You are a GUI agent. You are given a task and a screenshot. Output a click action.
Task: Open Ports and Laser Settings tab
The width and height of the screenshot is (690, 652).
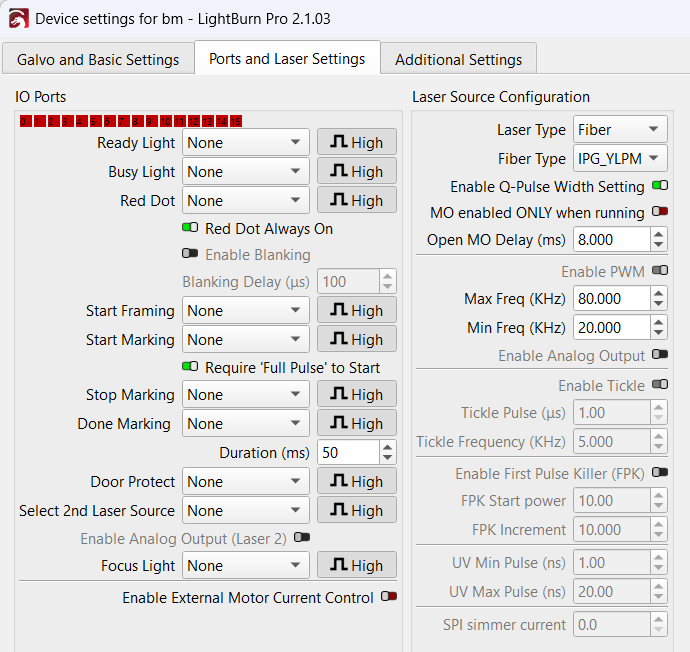click(x=287, y=59)
